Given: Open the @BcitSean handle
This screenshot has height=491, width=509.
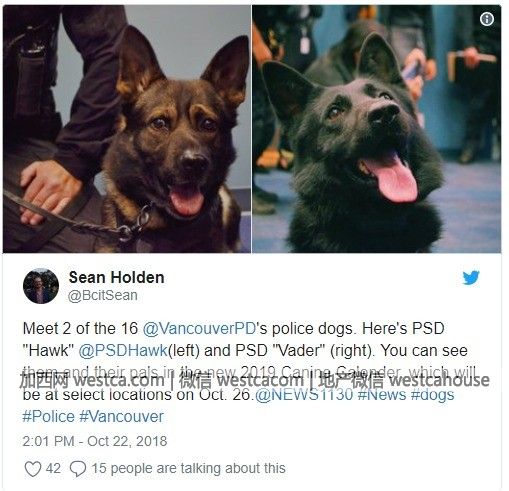Looking at the screenshot, I should [x=103, y=295].
